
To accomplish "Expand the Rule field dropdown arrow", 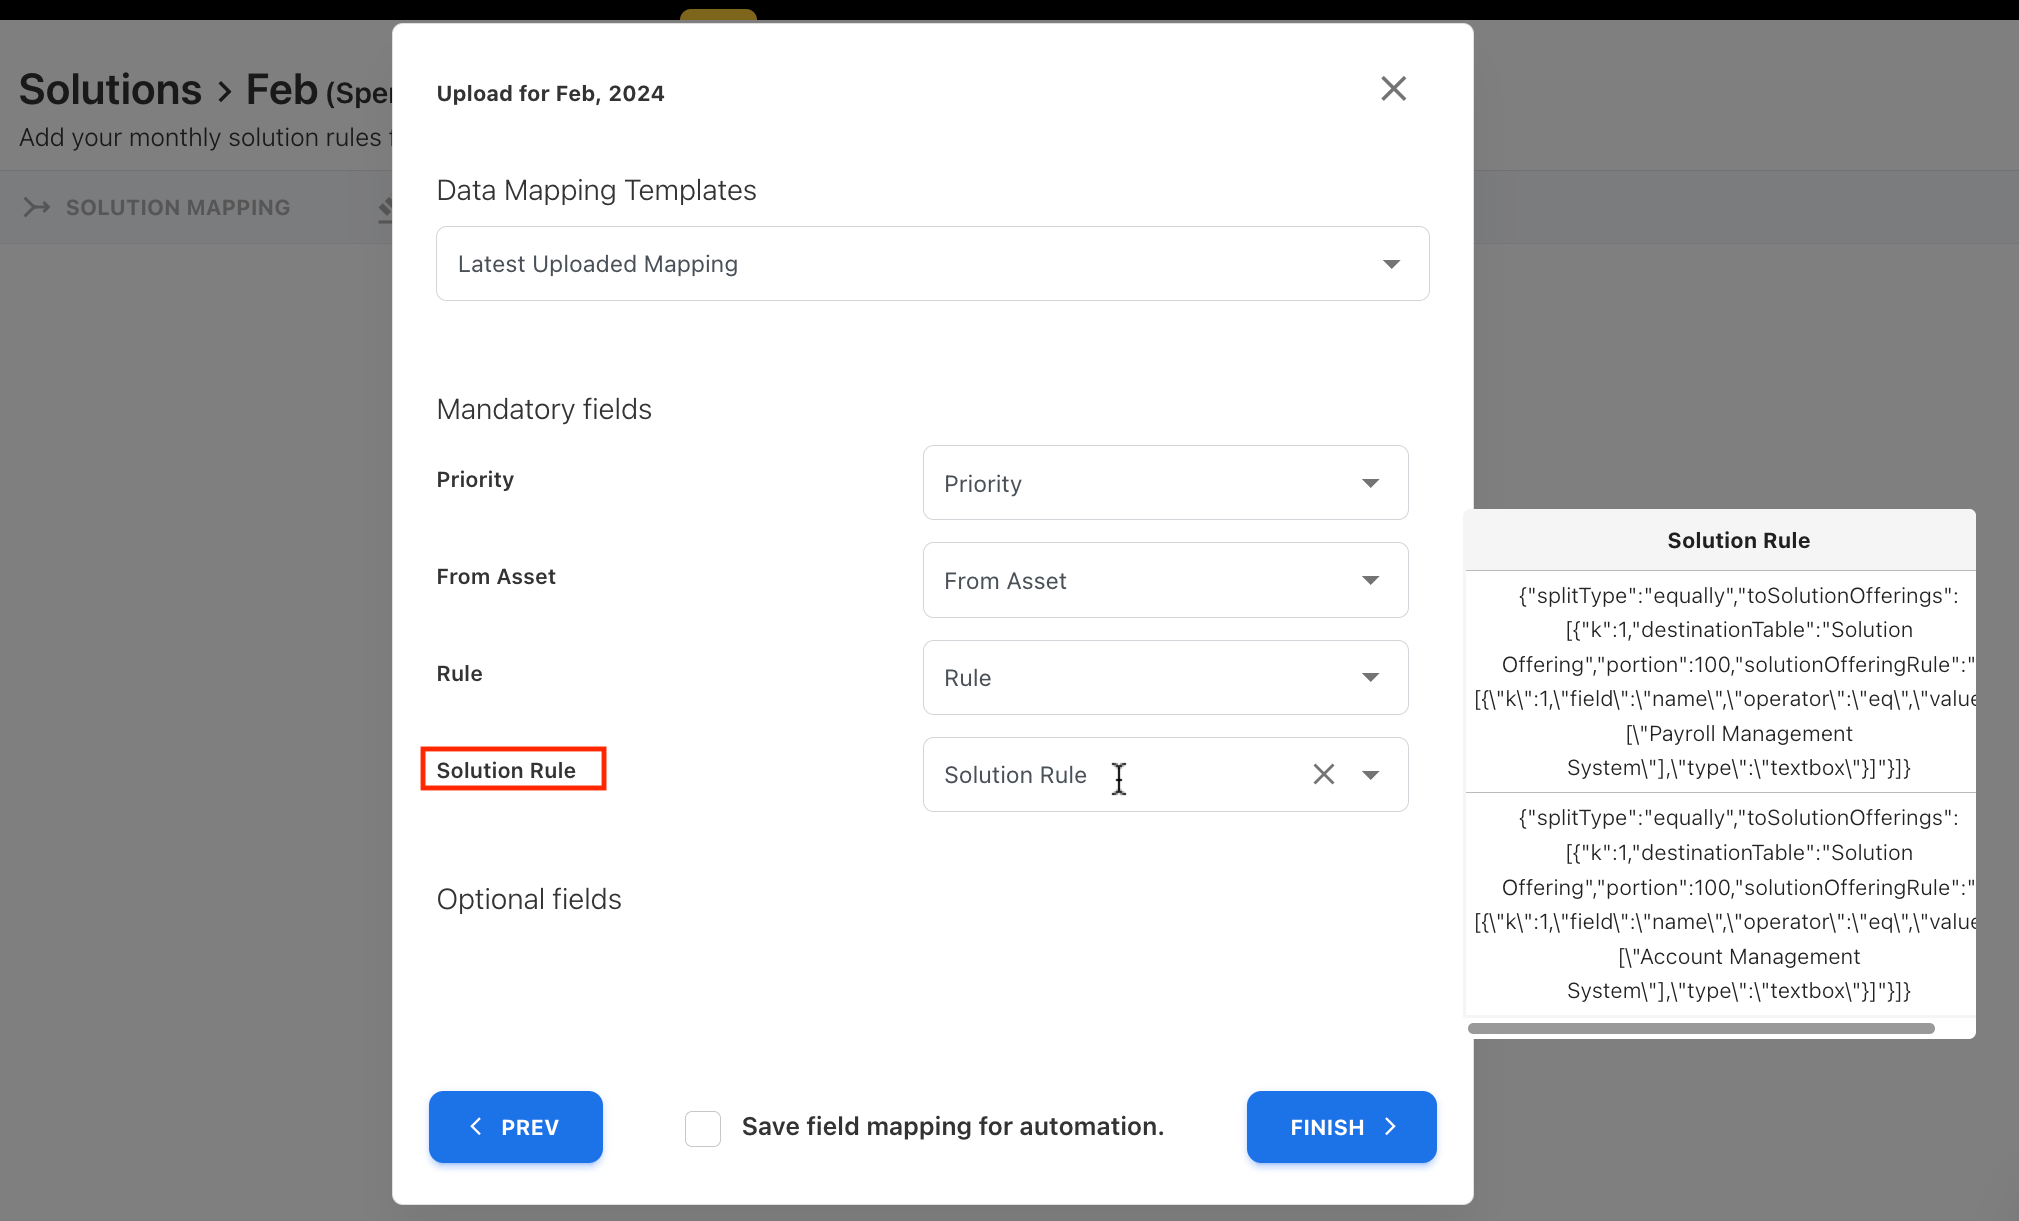I will (x=1370, y=677).
